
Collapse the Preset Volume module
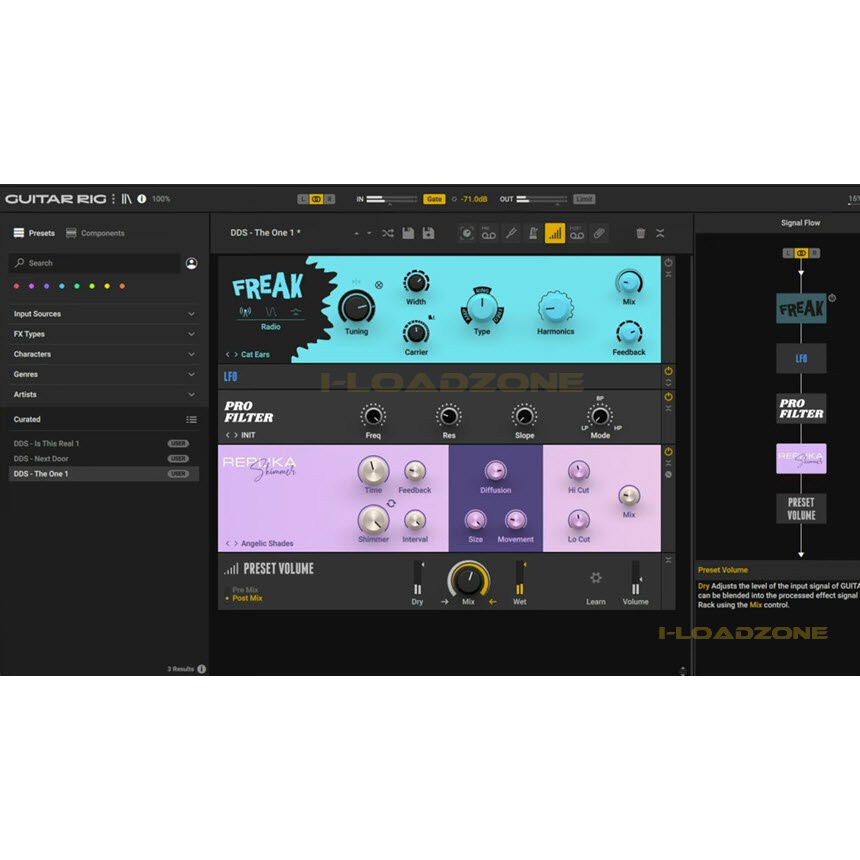pyautogui.click(x=669, y=560)
